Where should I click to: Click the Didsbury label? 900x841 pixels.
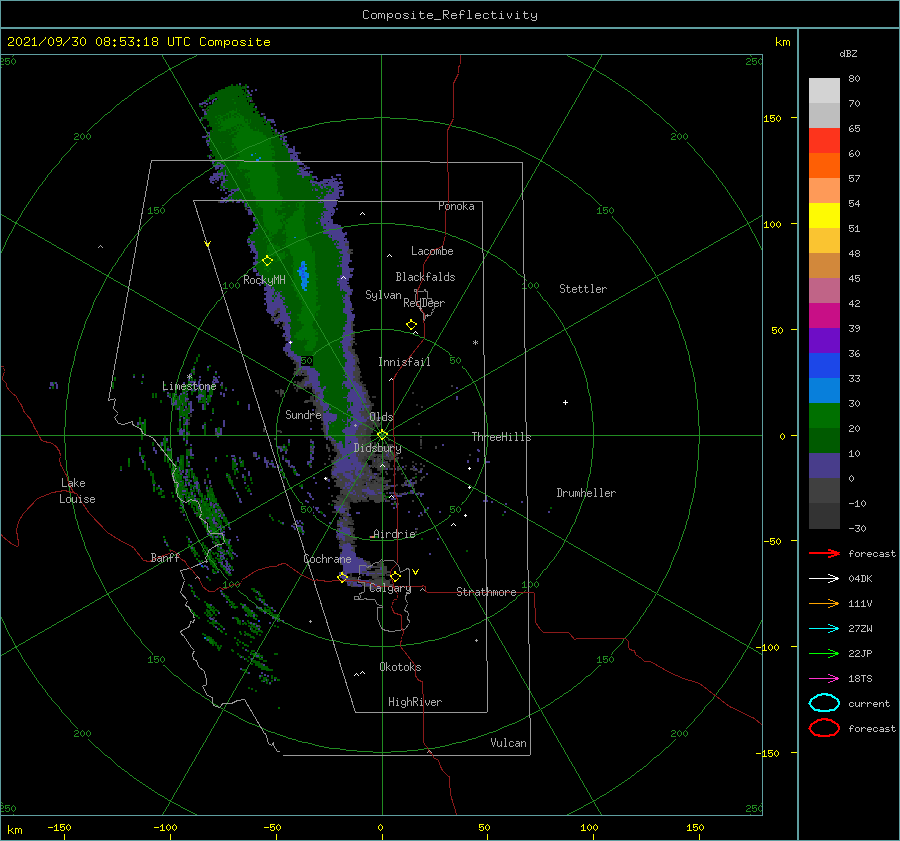pos(377,448)
